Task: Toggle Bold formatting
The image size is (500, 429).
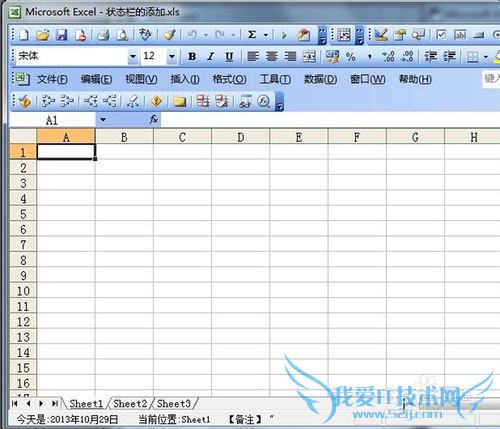Action: [x=192, y=57]
